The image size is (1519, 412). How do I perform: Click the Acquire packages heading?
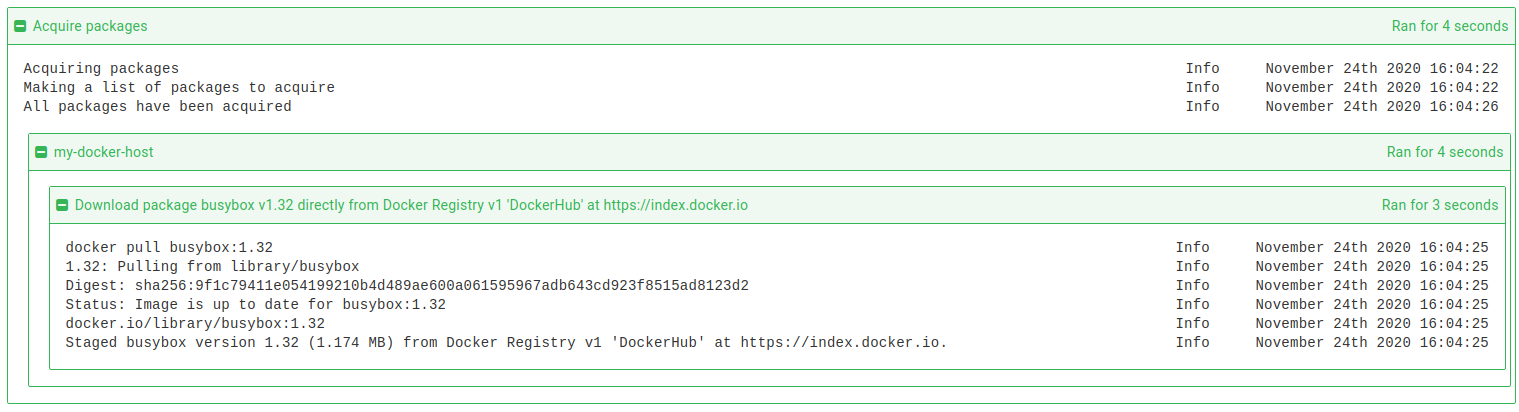coord(90,26)
